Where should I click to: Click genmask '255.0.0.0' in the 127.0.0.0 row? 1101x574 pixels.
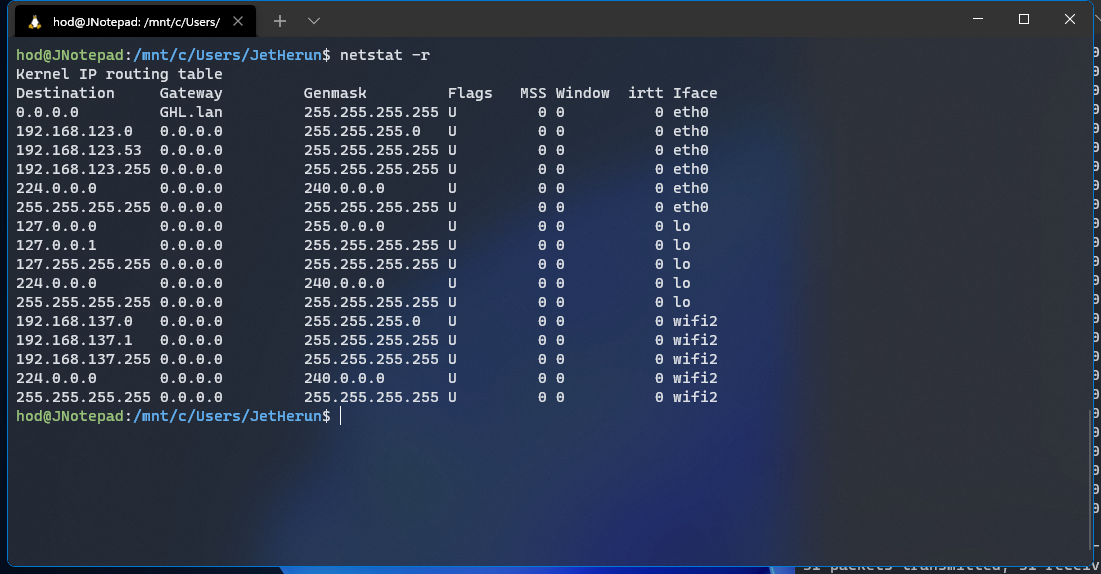[x=344, y=226]
